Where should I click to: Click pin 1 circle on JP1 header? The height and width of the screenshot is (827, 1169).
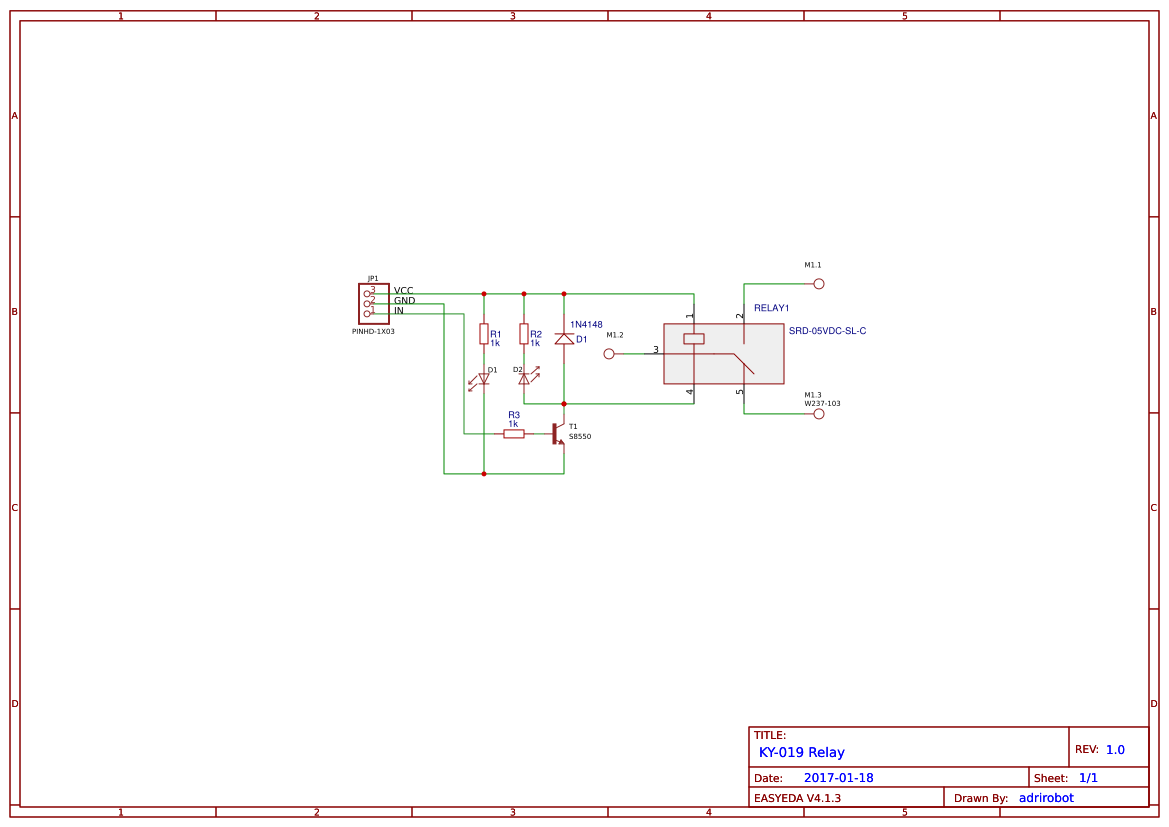[x=367, y=314]
